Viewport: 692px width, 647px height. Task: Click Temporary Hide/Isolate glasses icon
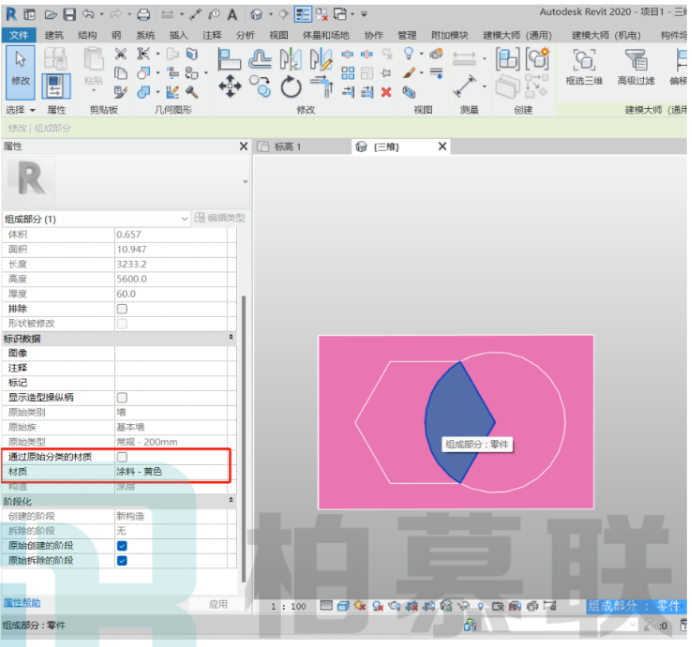point(463,606)
